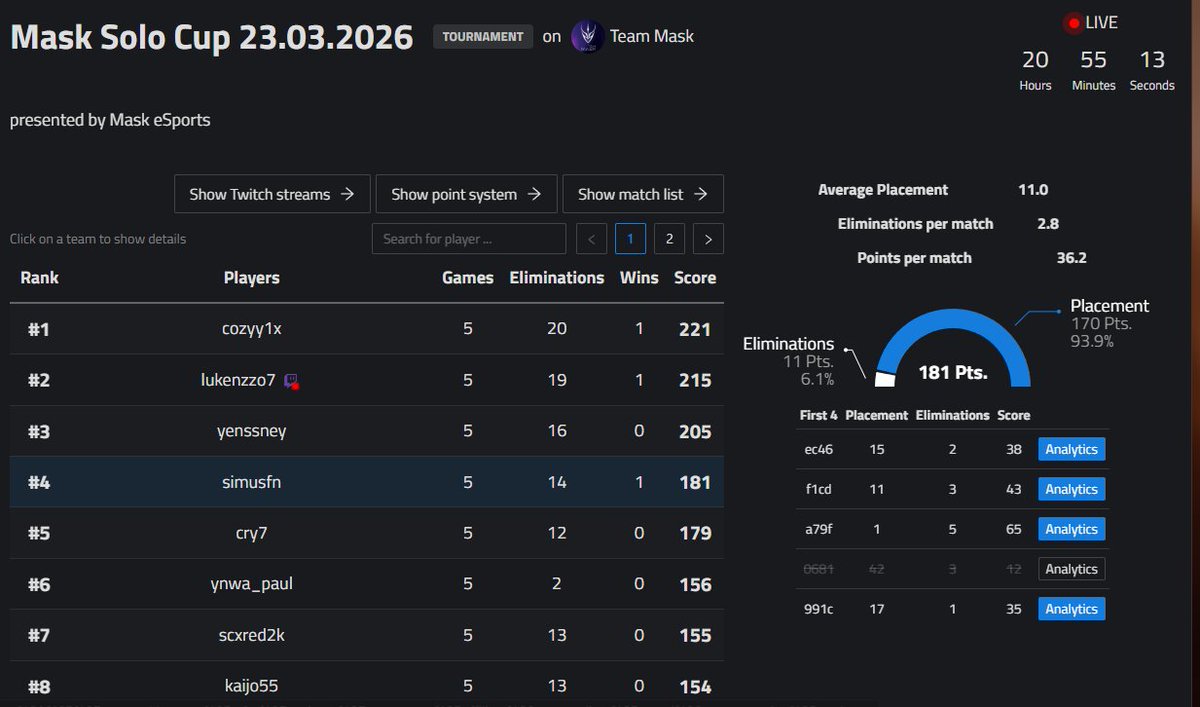1200x707 pixels.
Task: Show details for scxred2k
Action: (367, 635)
